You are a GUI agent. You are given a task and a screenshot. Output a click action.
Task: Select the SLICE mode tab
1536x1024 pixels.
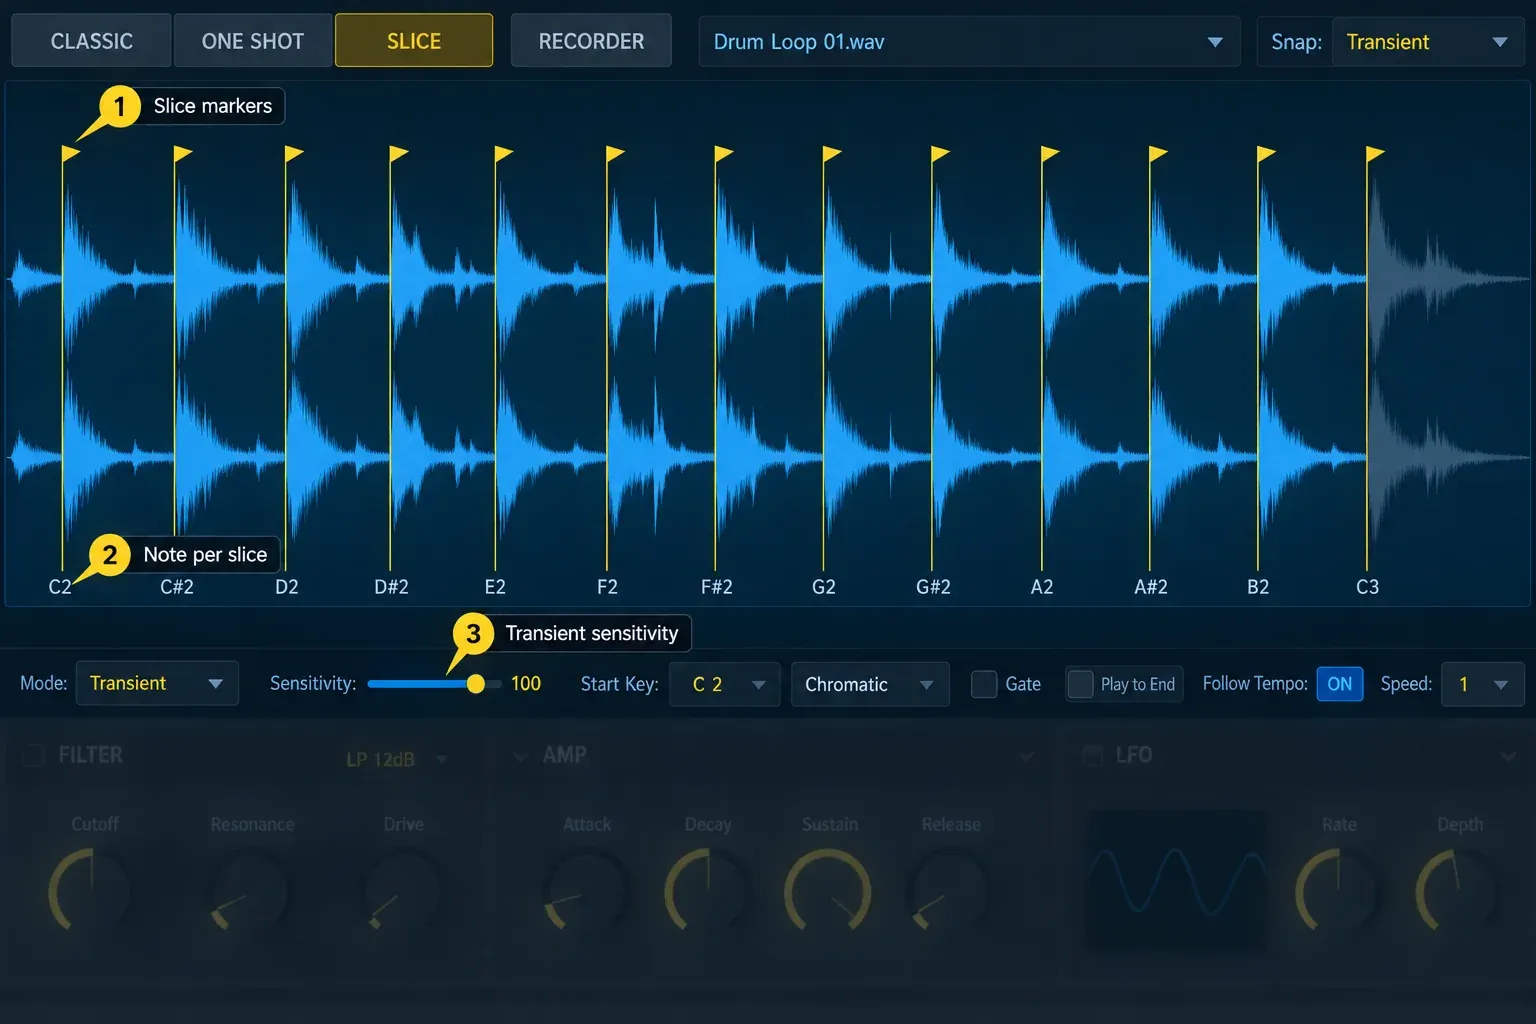tap(414, 41)
